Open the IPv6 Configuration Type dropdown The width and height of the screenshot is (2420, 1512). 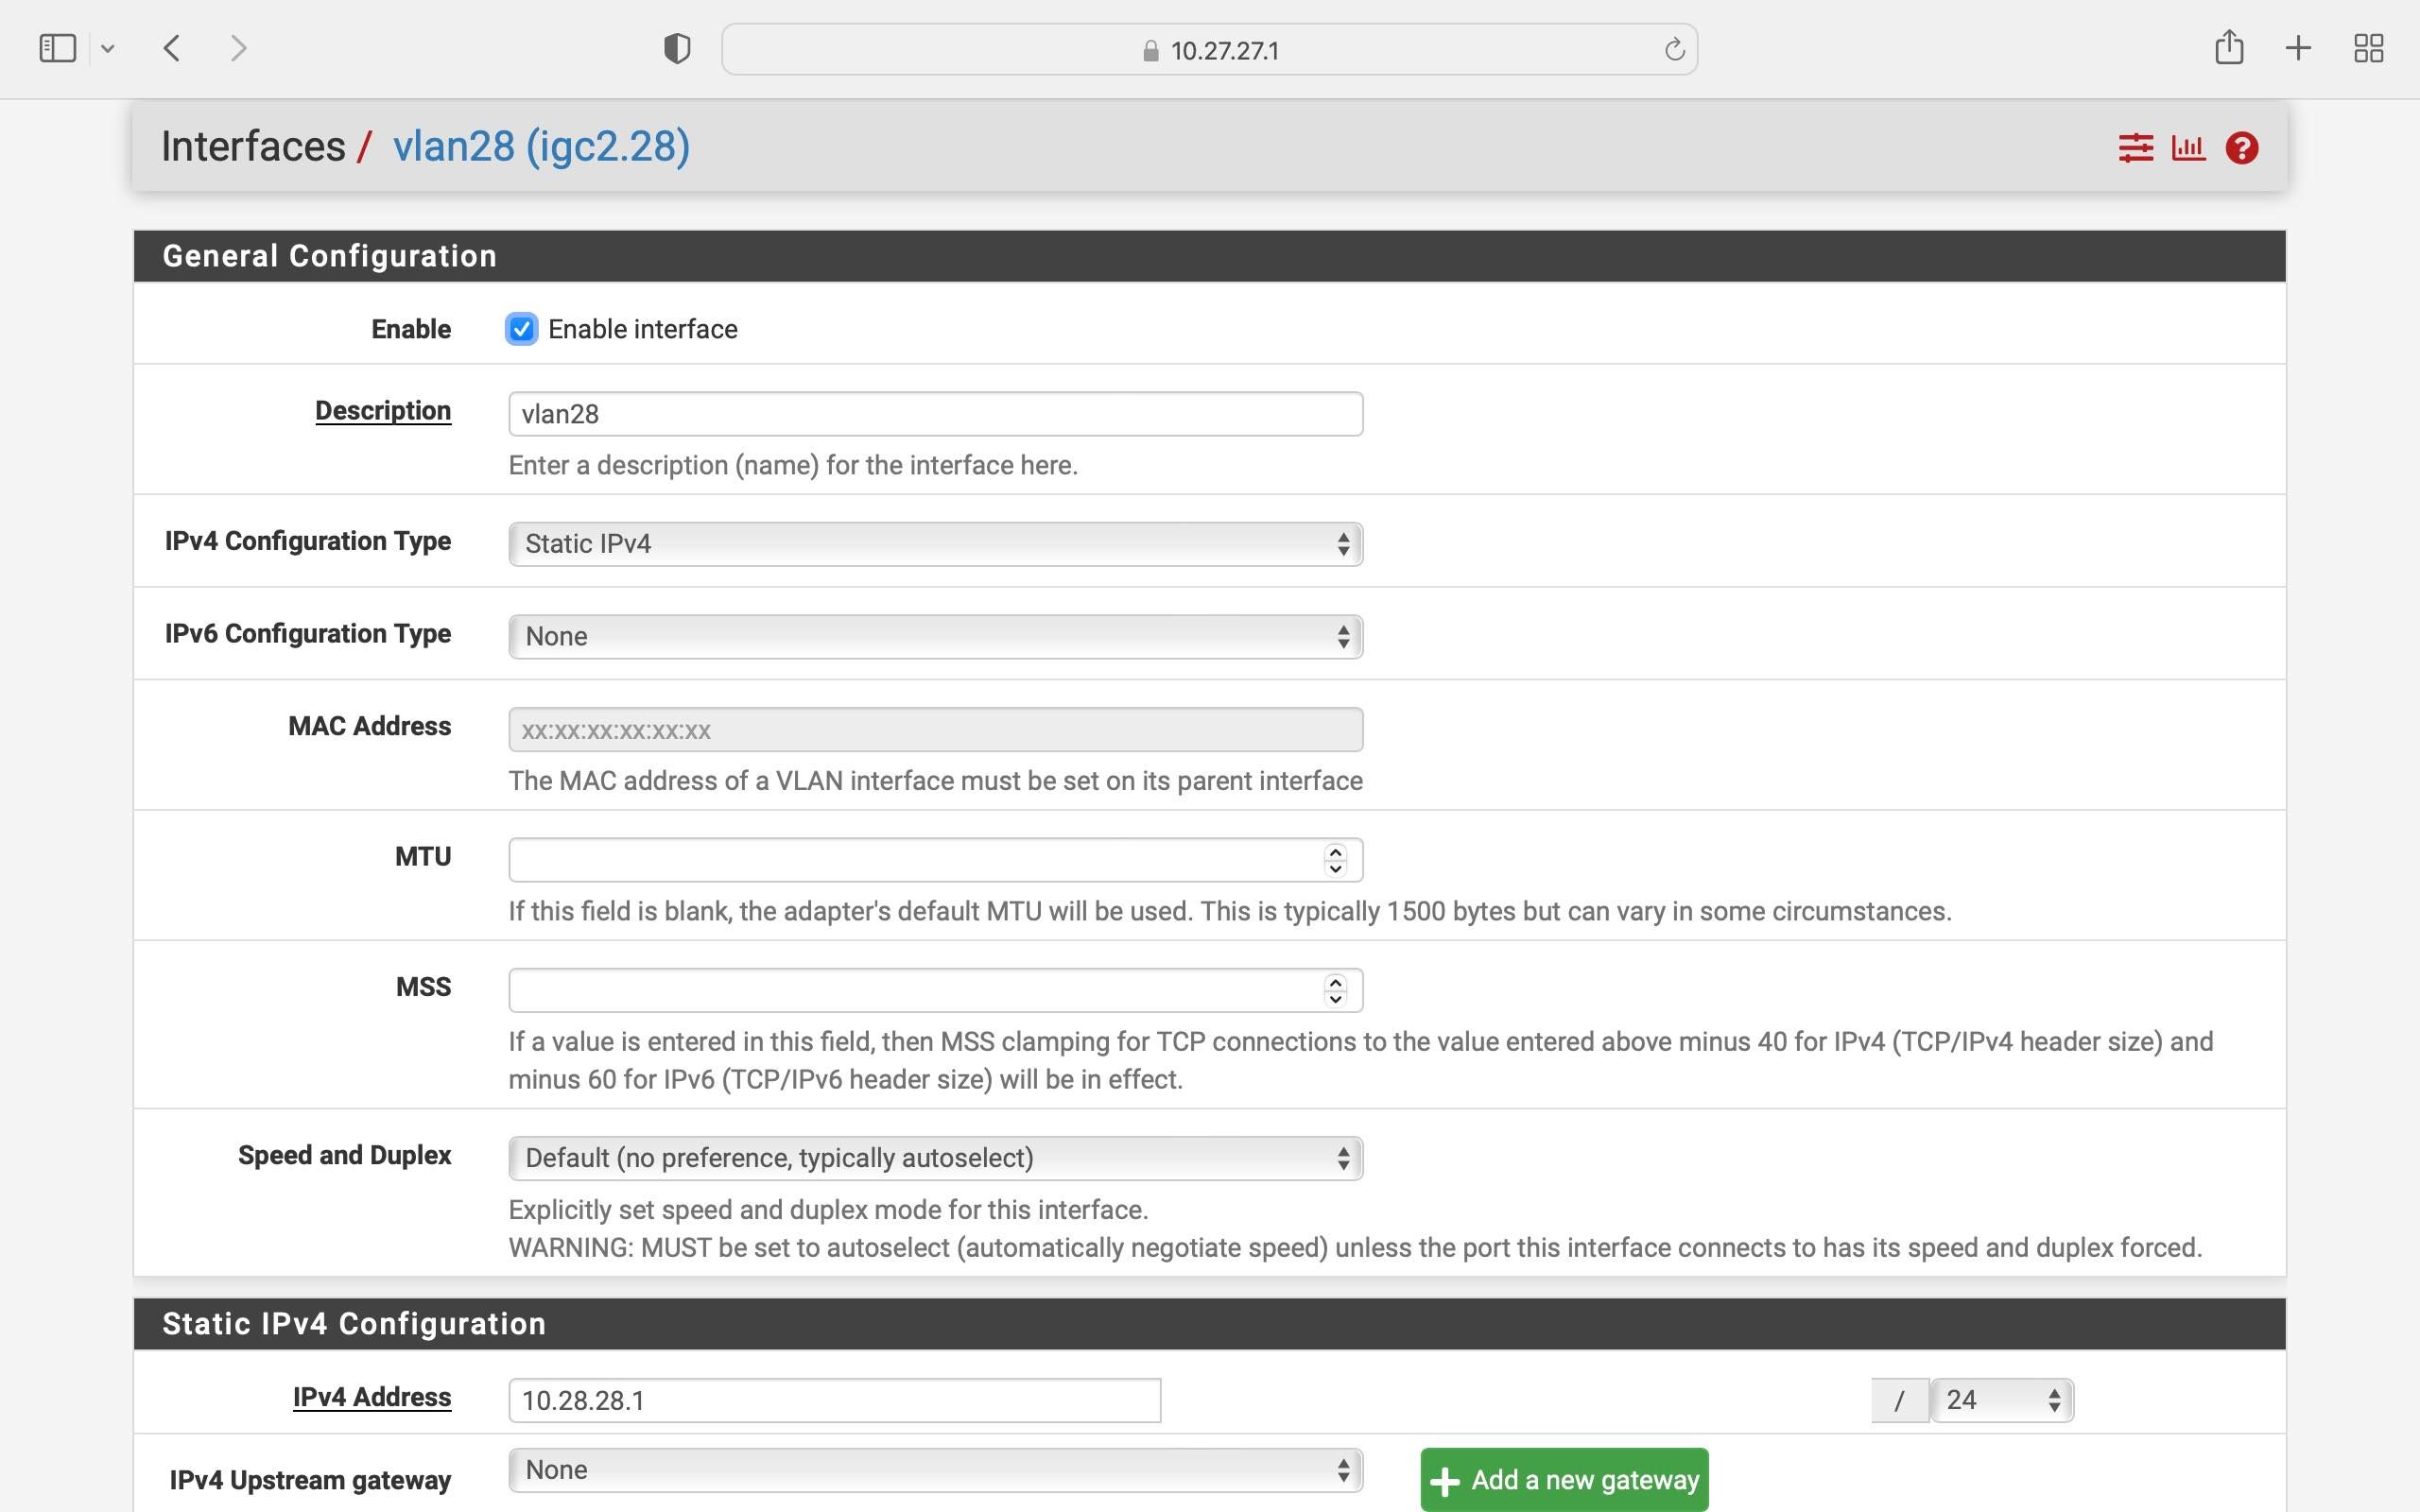click(x=934, y=637)
